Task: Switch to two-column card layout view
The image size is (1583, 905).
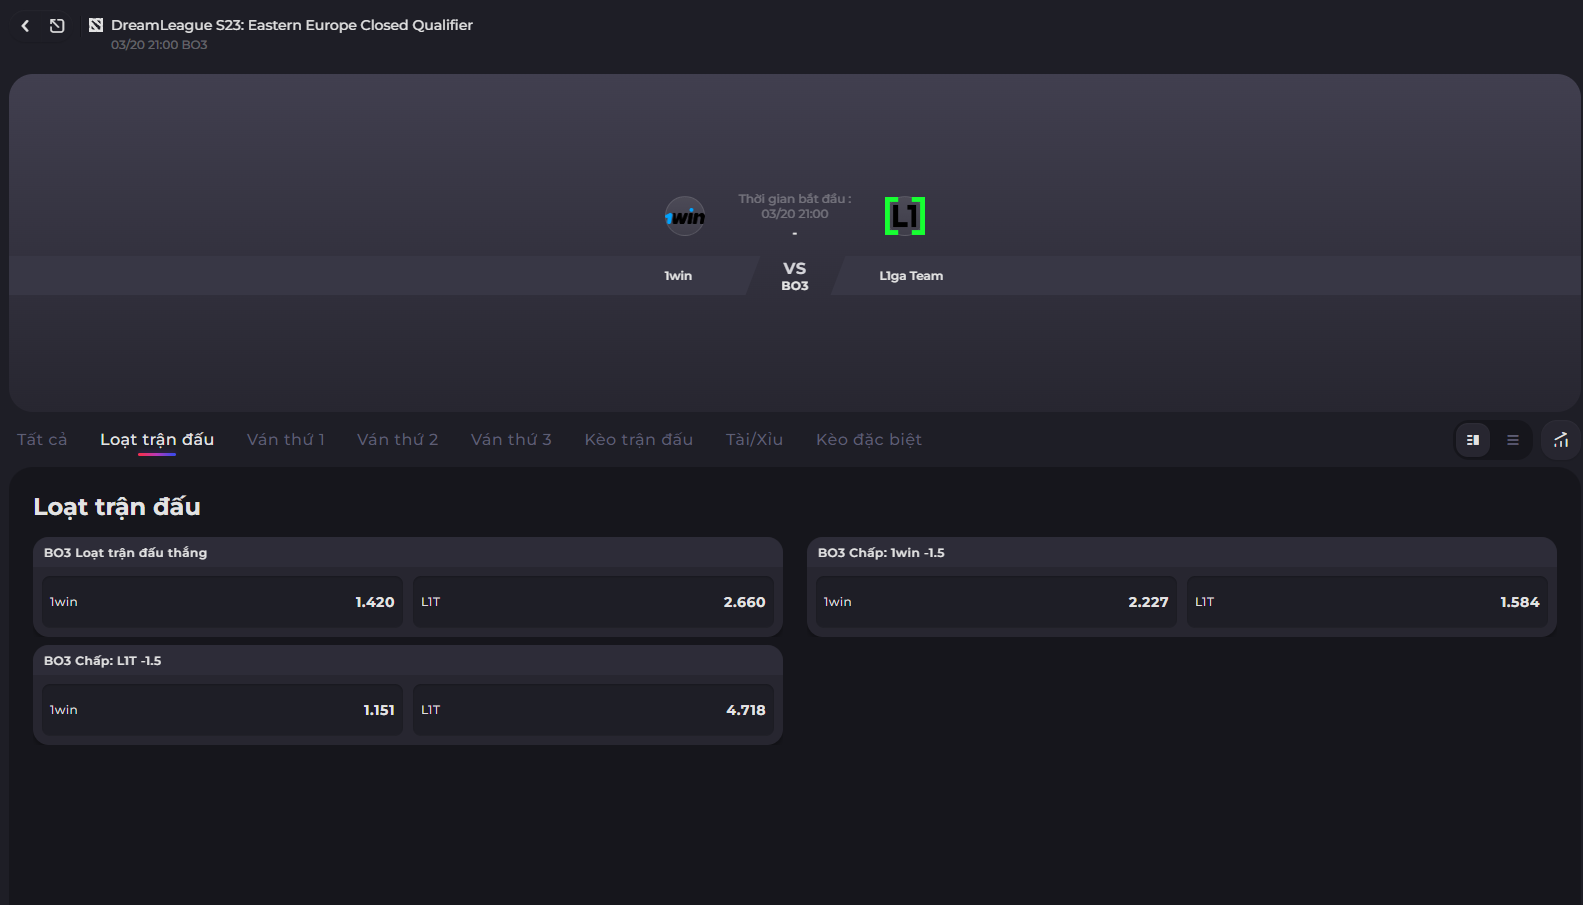Action: point(1473,440)
